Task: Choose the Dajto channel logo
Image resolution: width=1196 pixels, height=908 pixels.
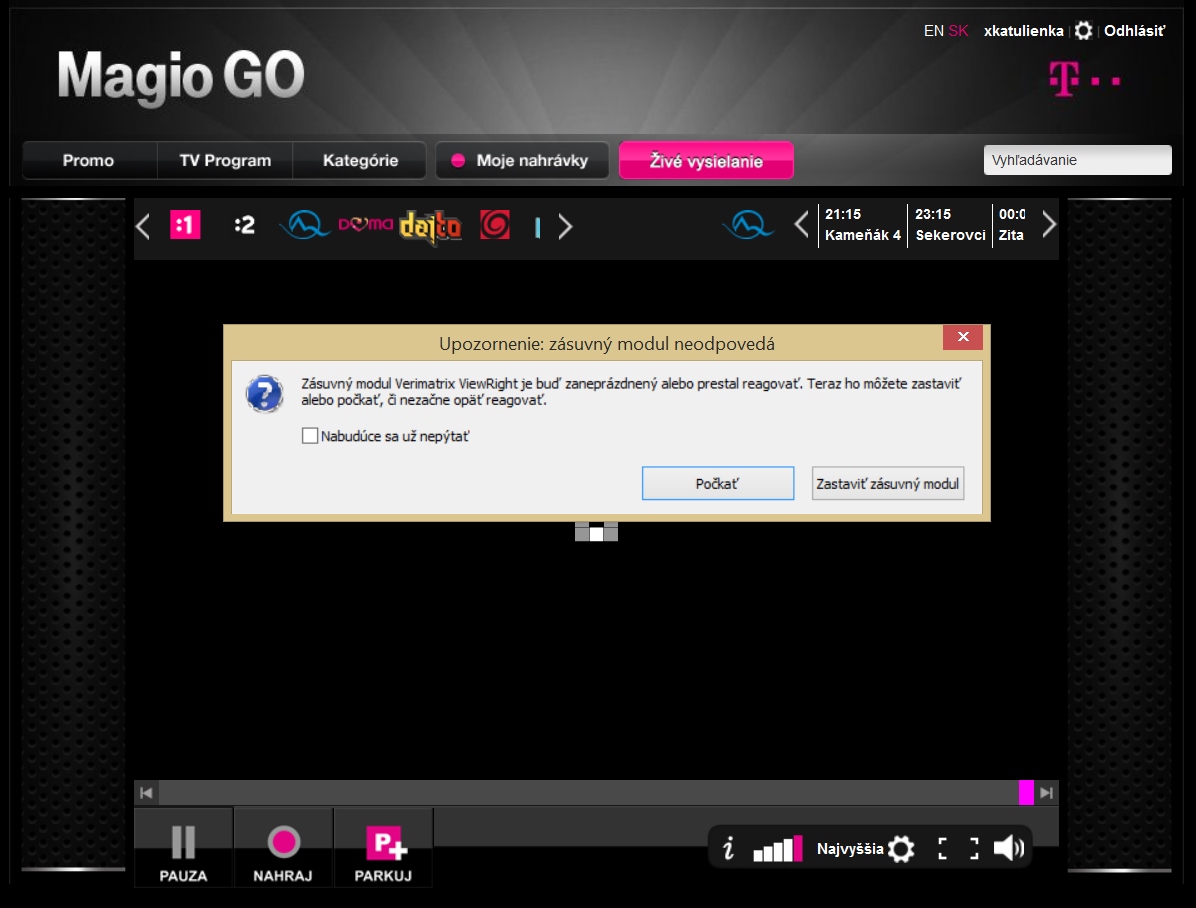Action: click(x=430, y=227)
